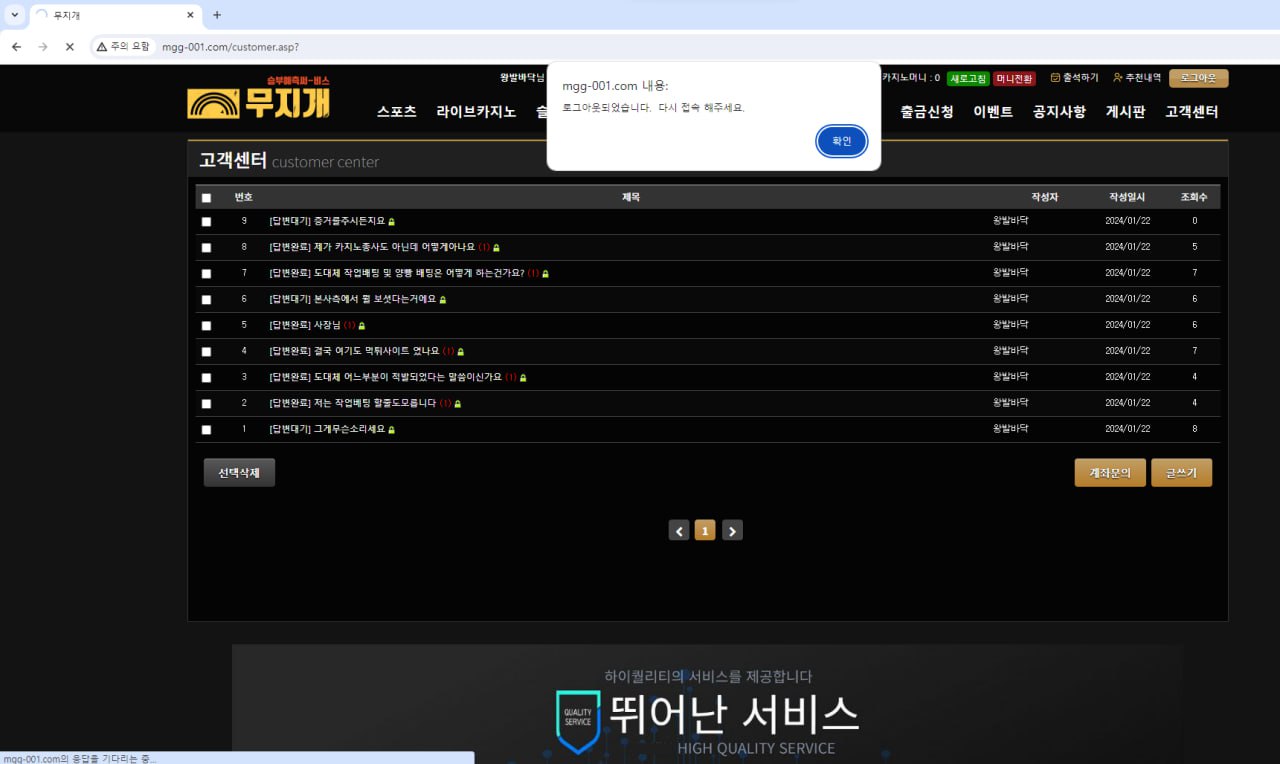1280x764 pixels.
Task: Open the 스포츠 menu
Action: pyautogui.click(x=396, y=112)
